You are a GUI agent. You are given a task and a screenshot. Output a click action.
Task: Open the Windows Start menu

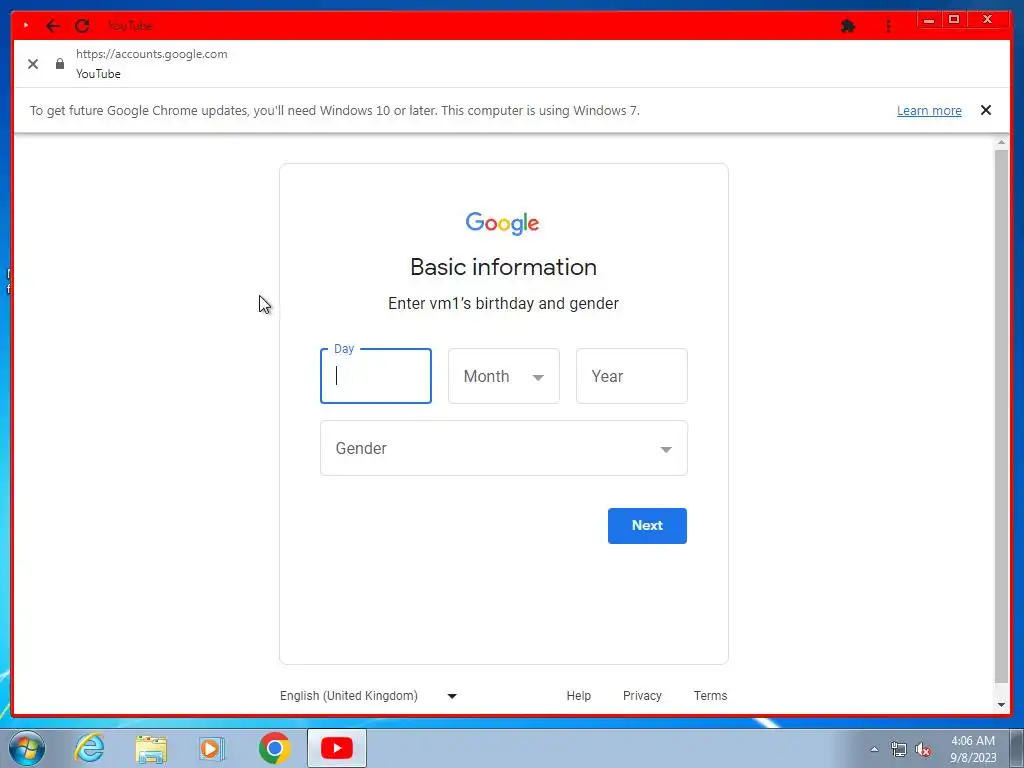pos(27,748)
